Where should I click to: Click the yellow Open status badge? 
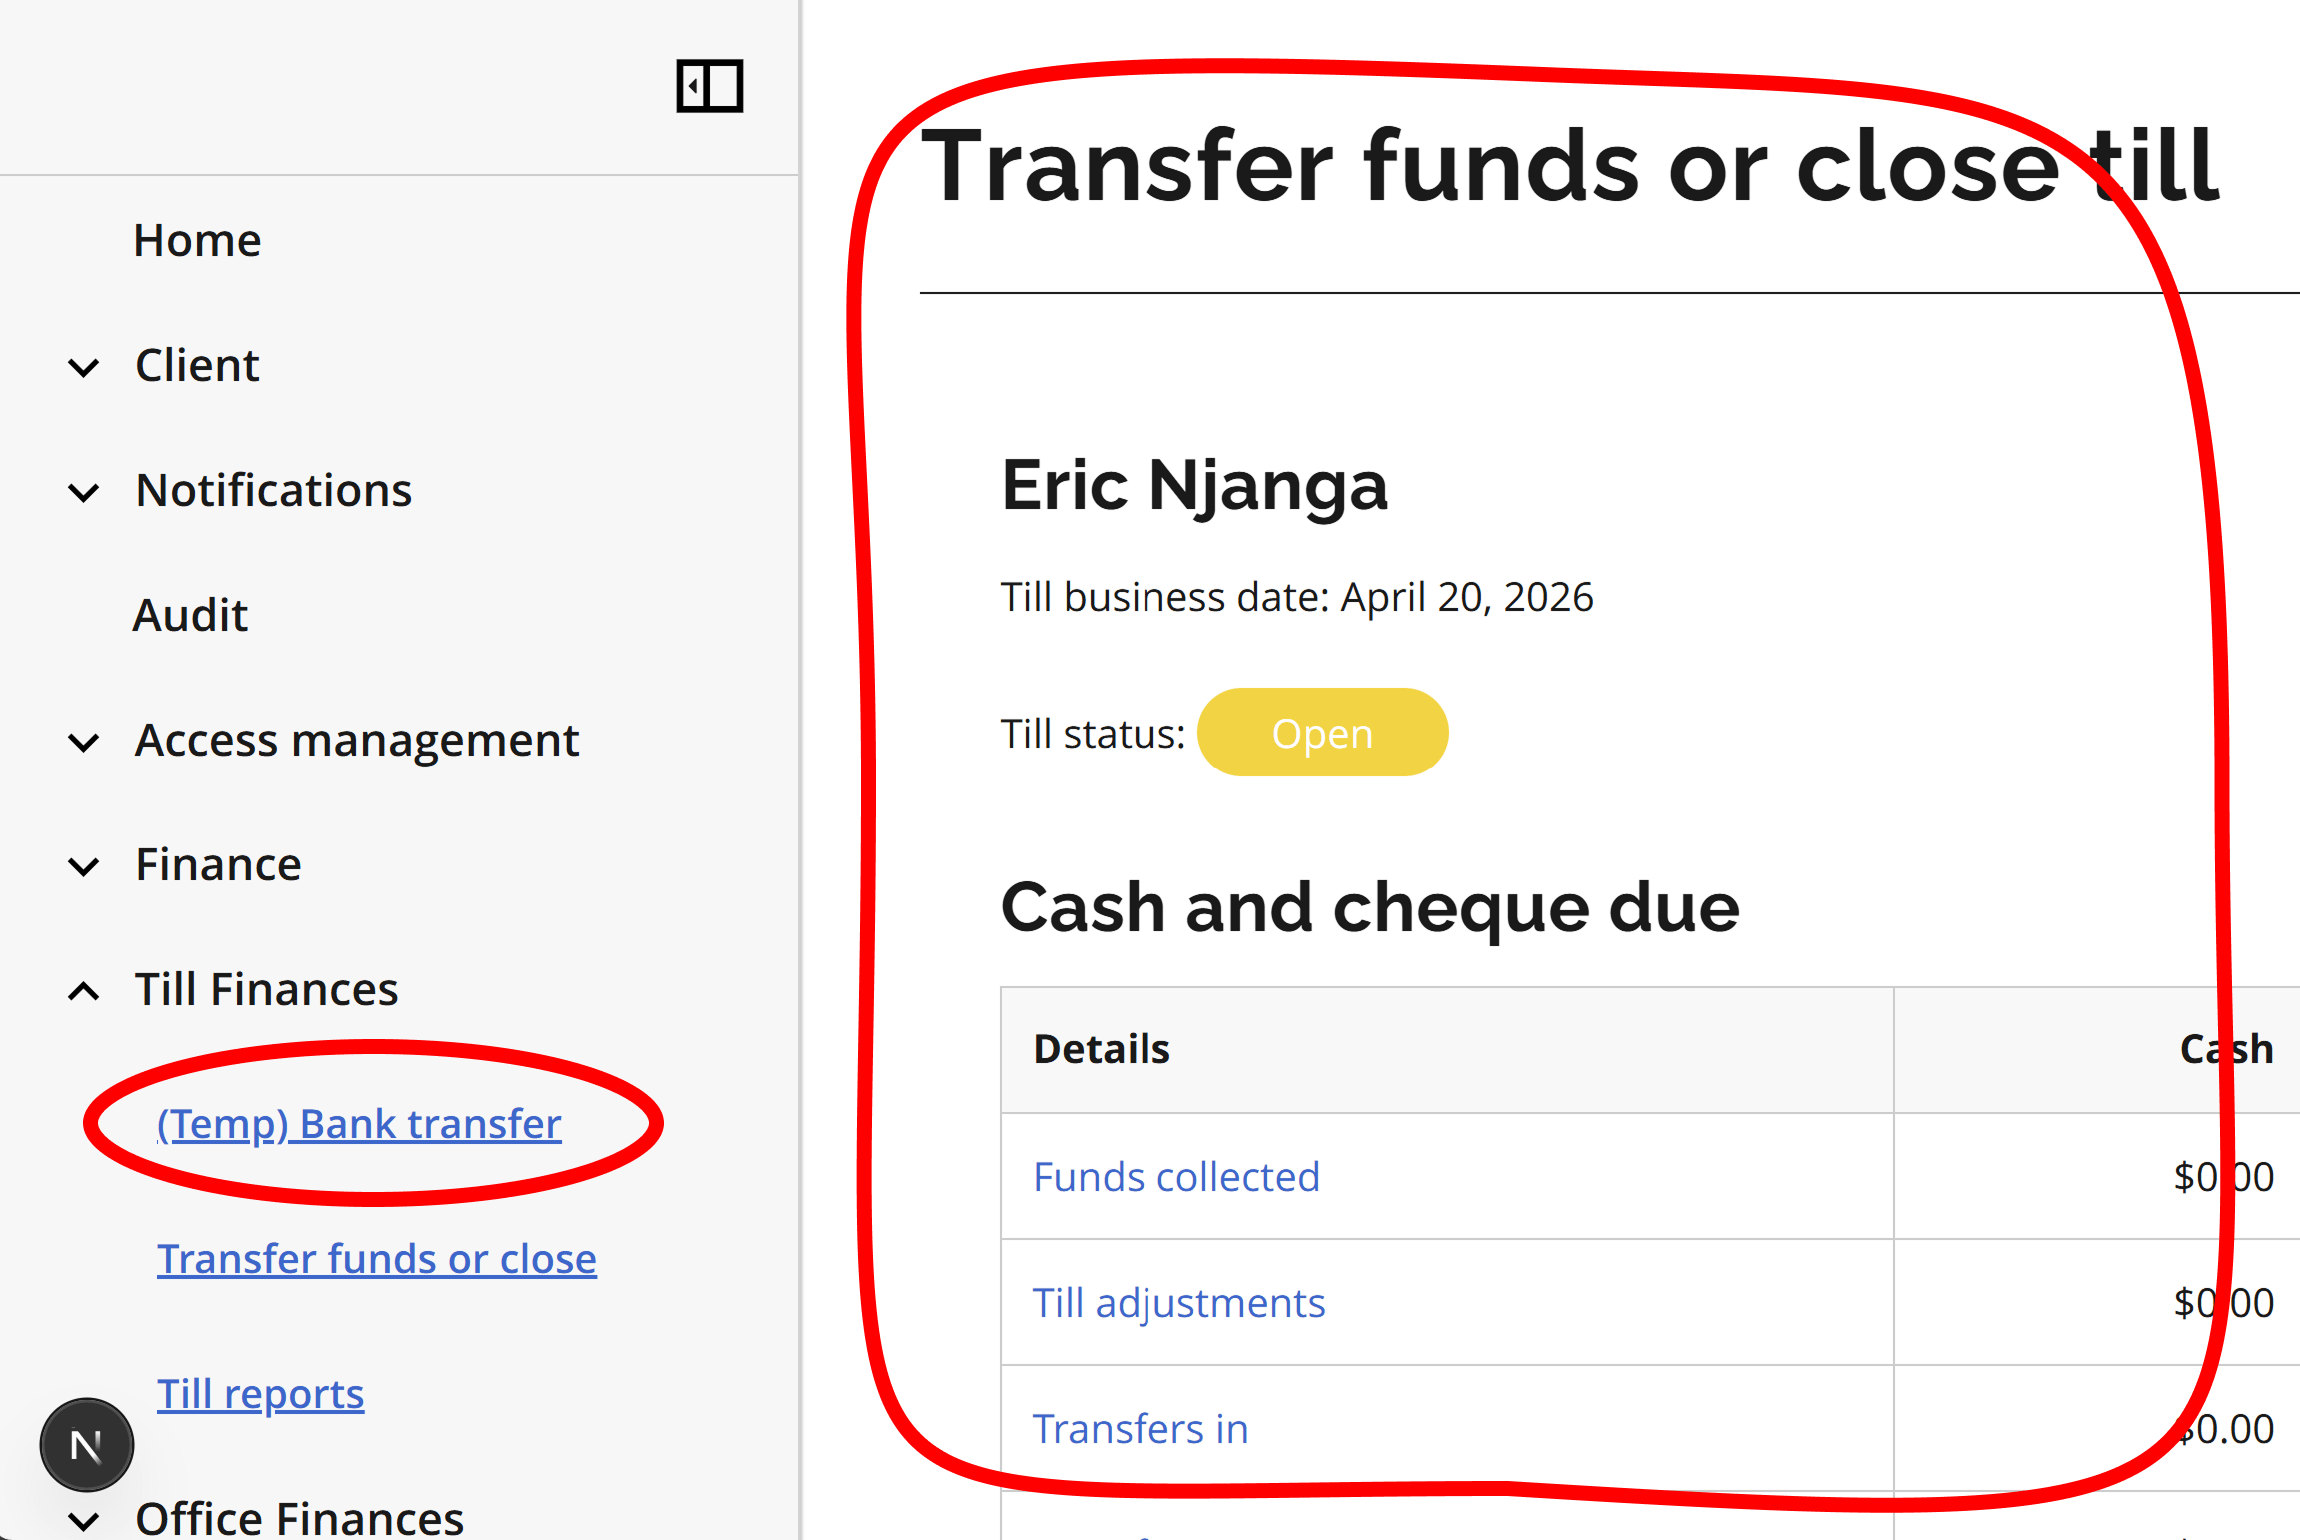pos(1322,733)
